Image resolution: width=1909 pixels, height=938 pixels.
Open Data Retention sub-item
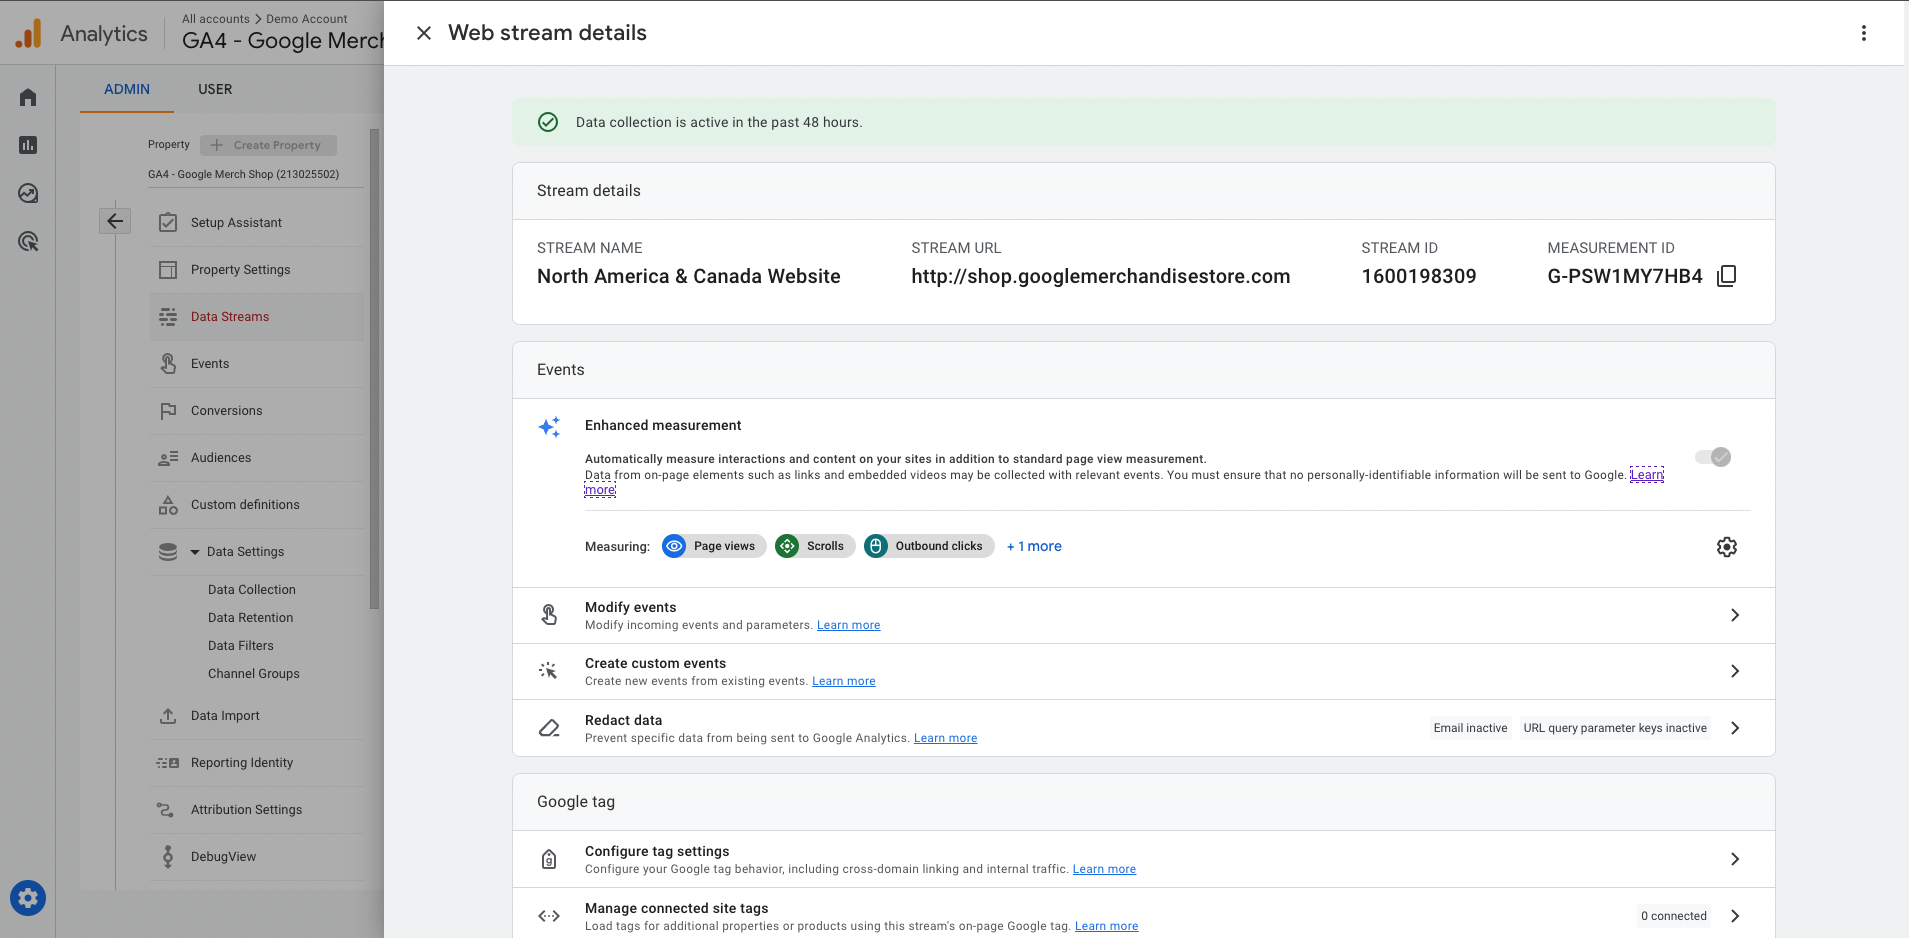pos(251,618)
